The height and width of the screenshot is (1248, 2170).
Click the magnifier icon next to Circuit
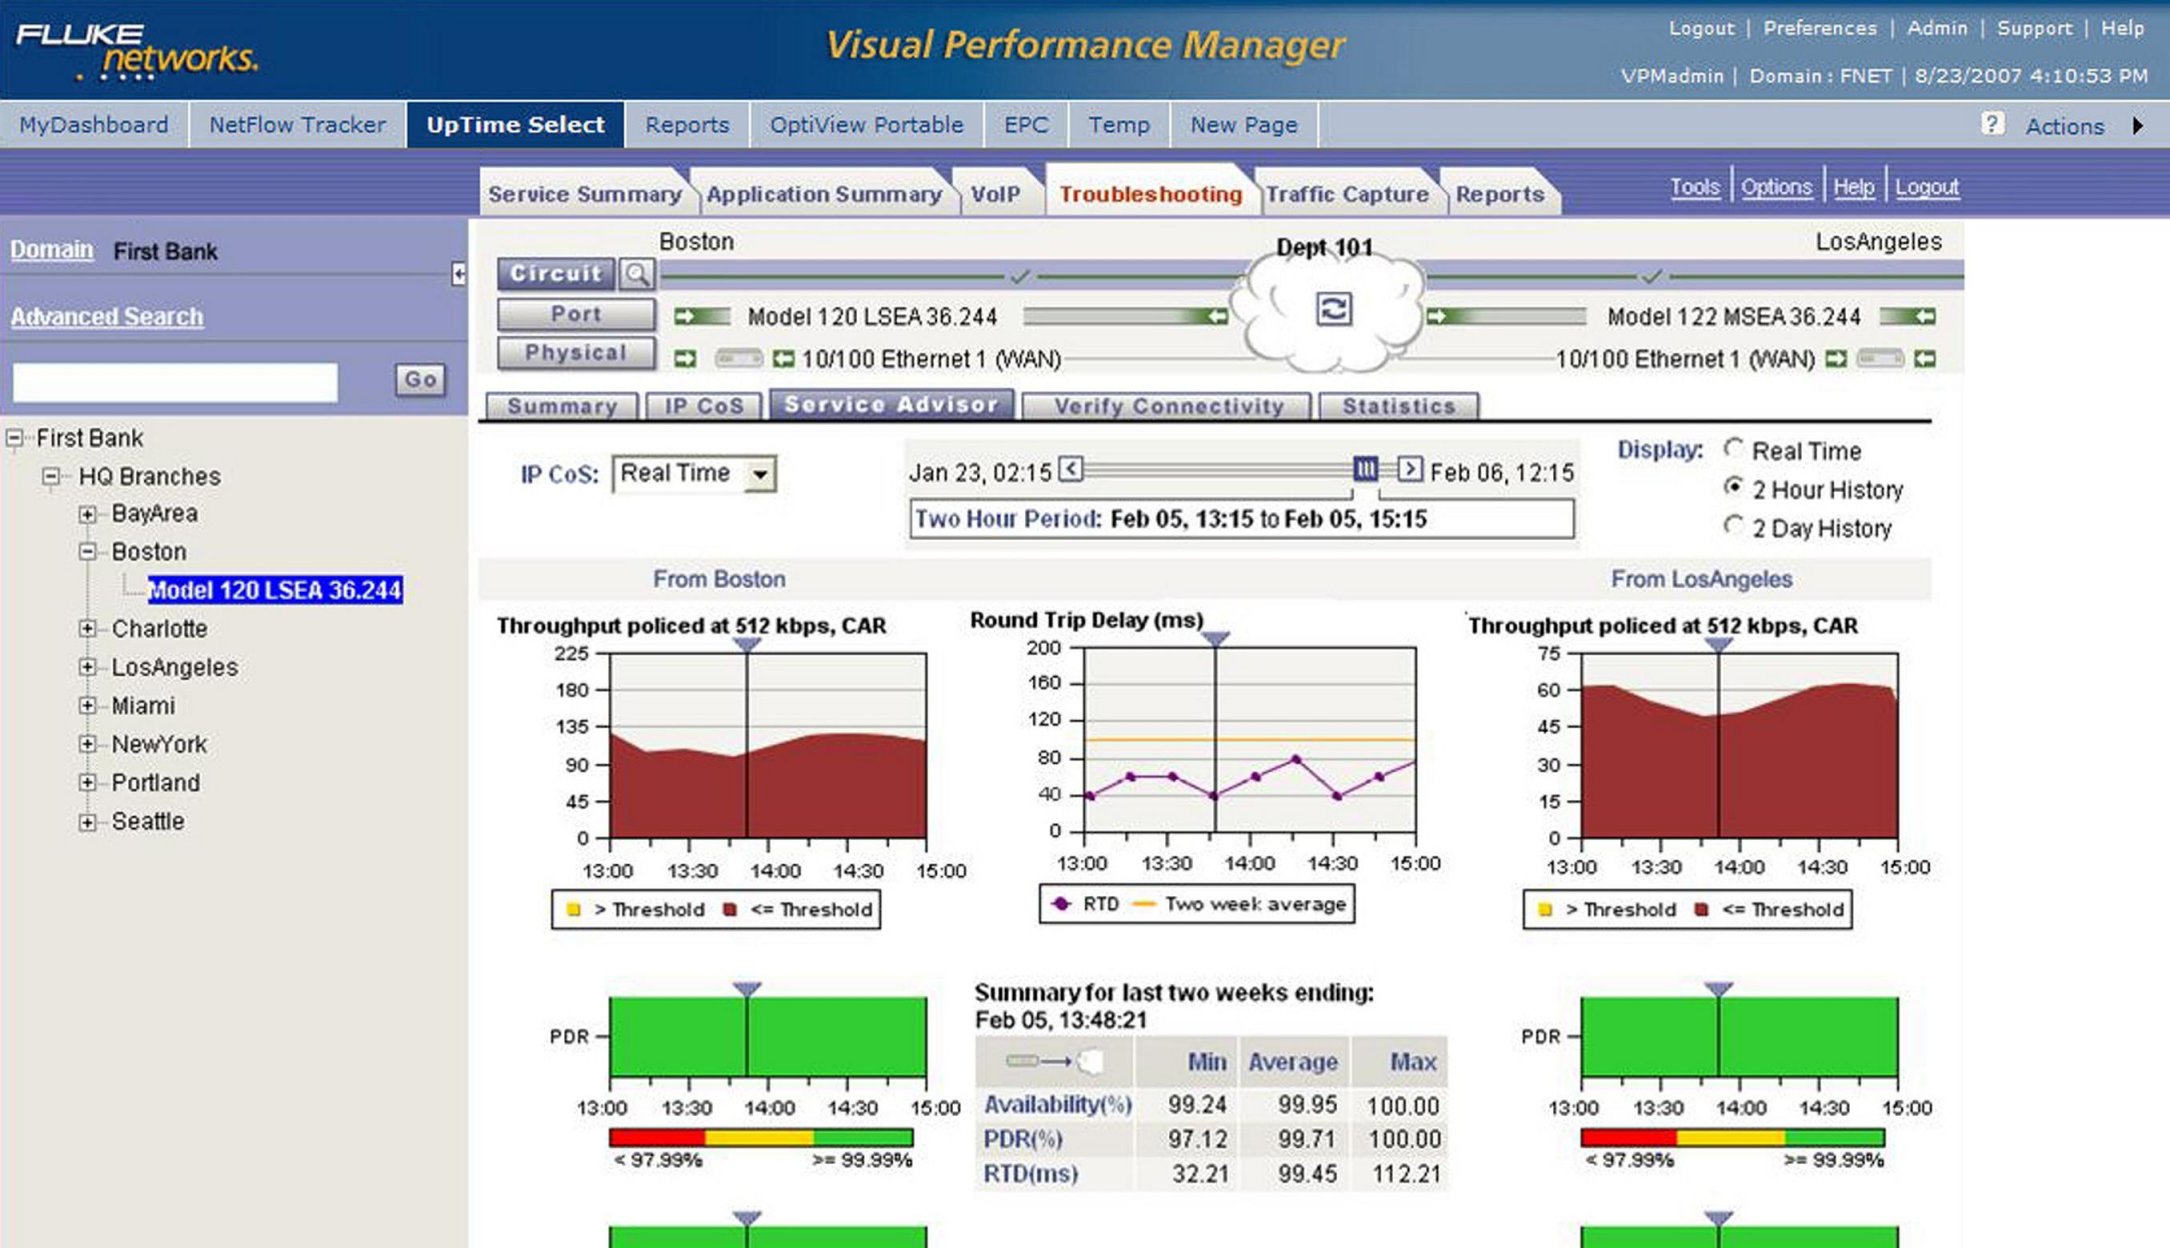[636, 273]
